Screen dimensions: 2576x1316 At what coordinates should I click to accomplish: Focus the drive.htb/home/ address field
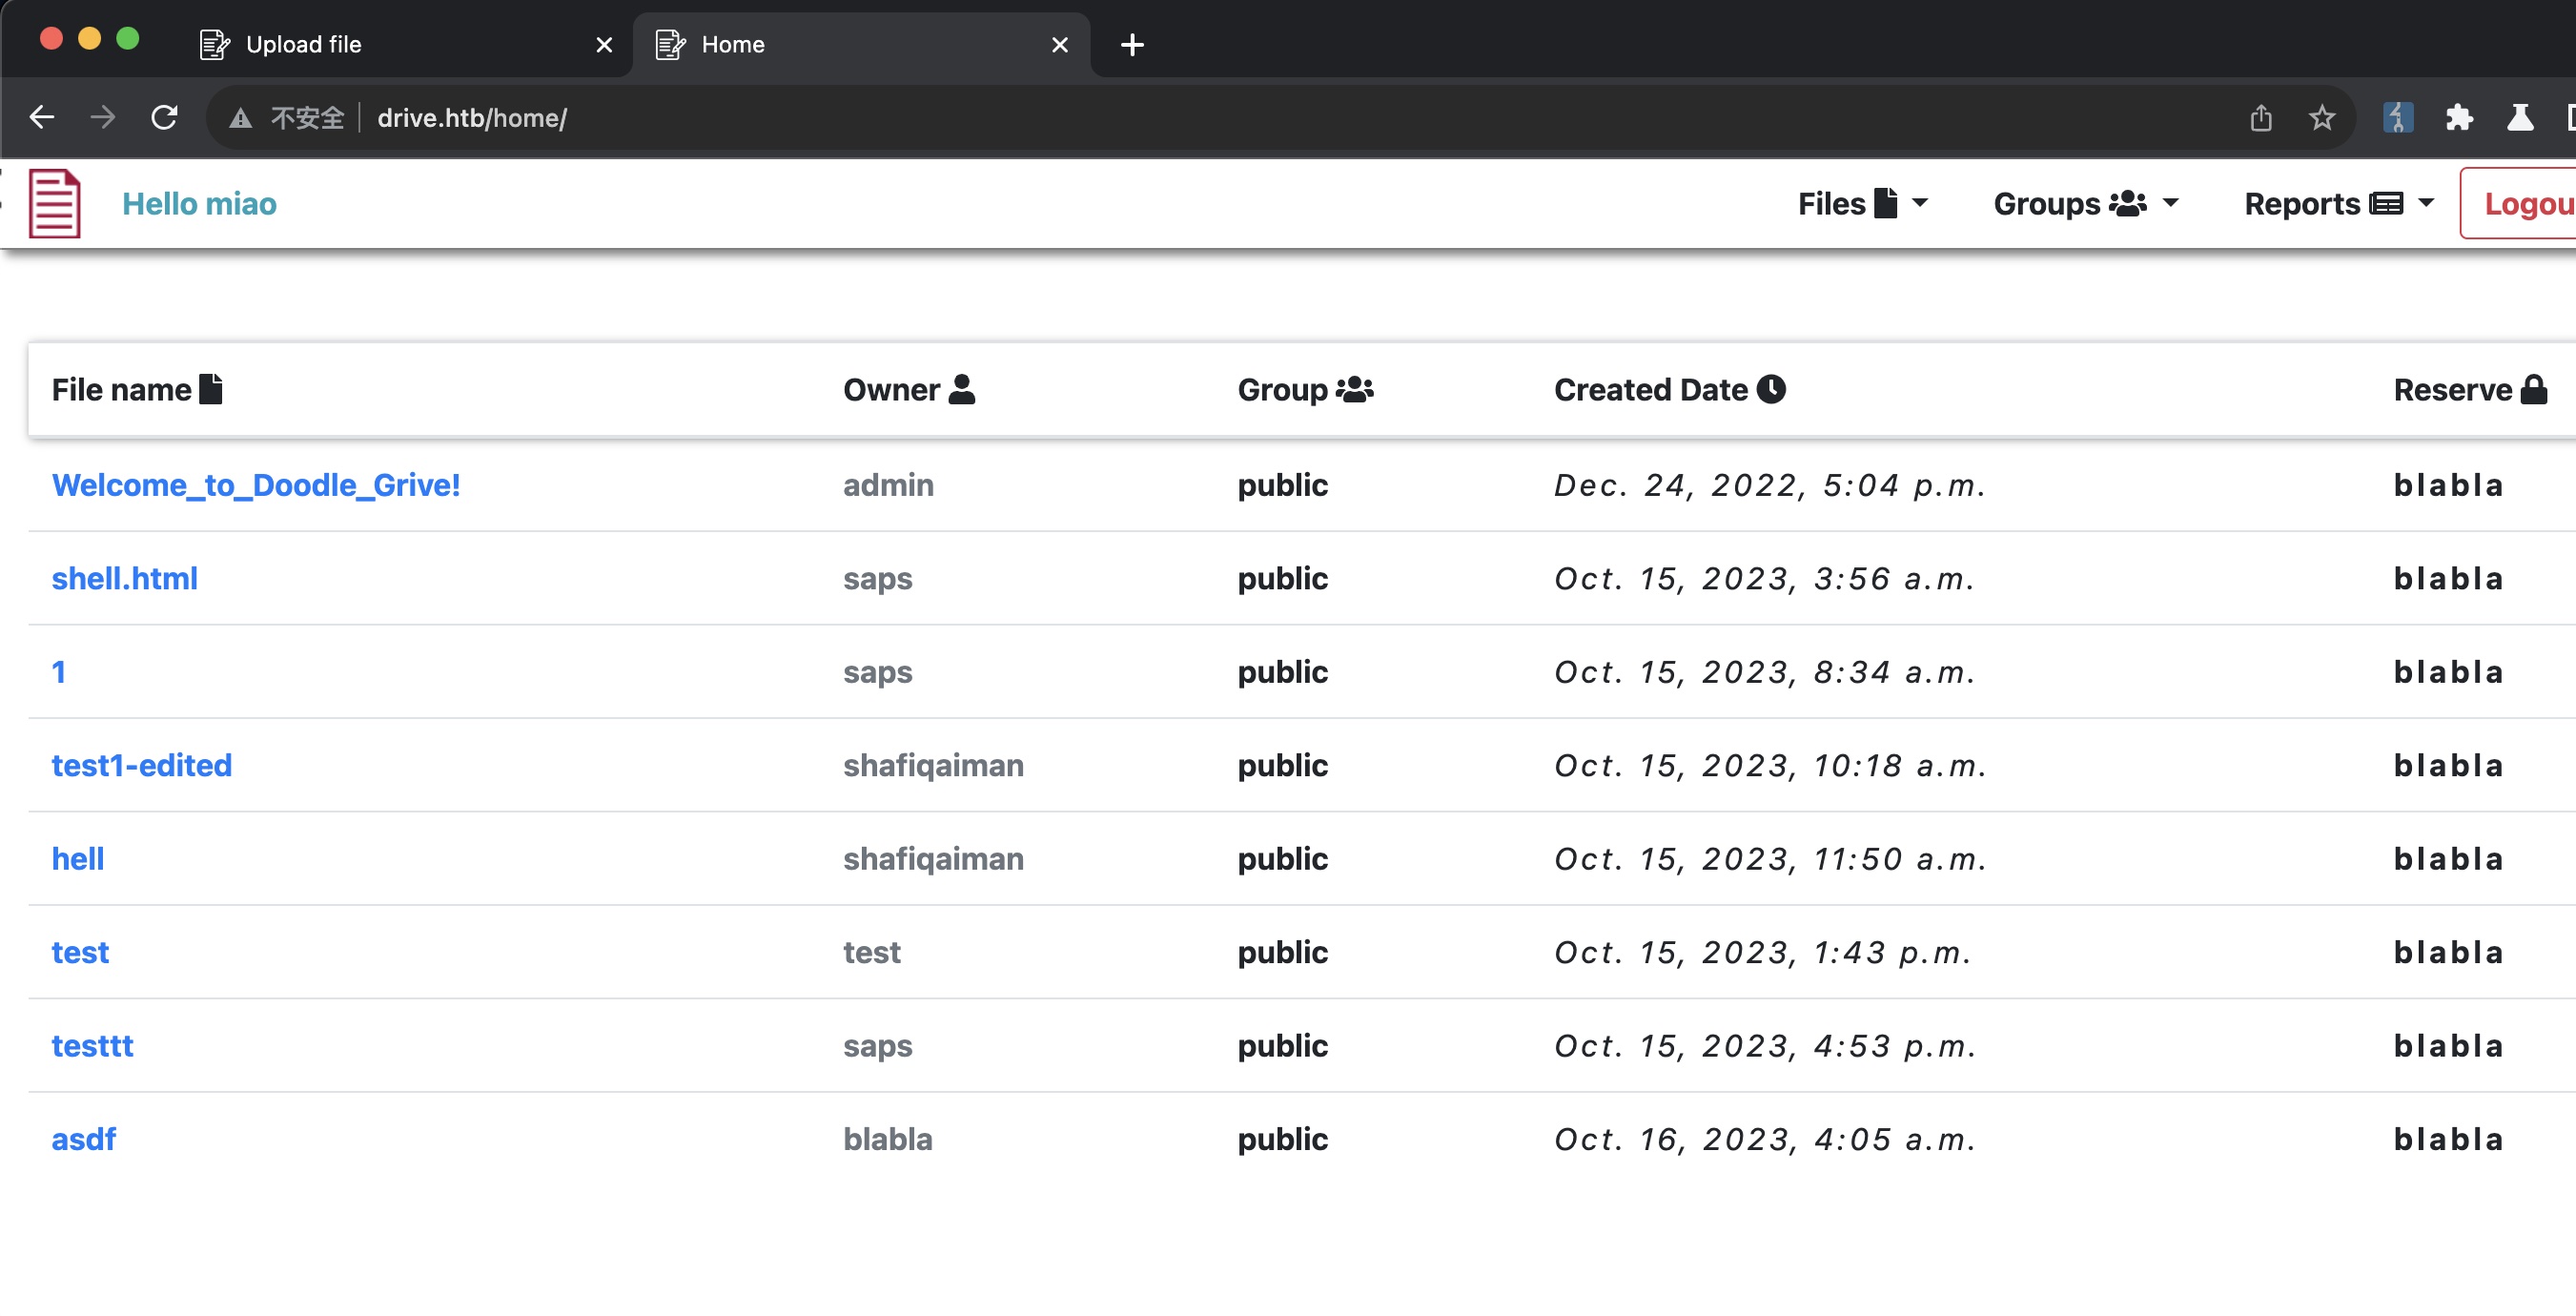coord(1200,118)
